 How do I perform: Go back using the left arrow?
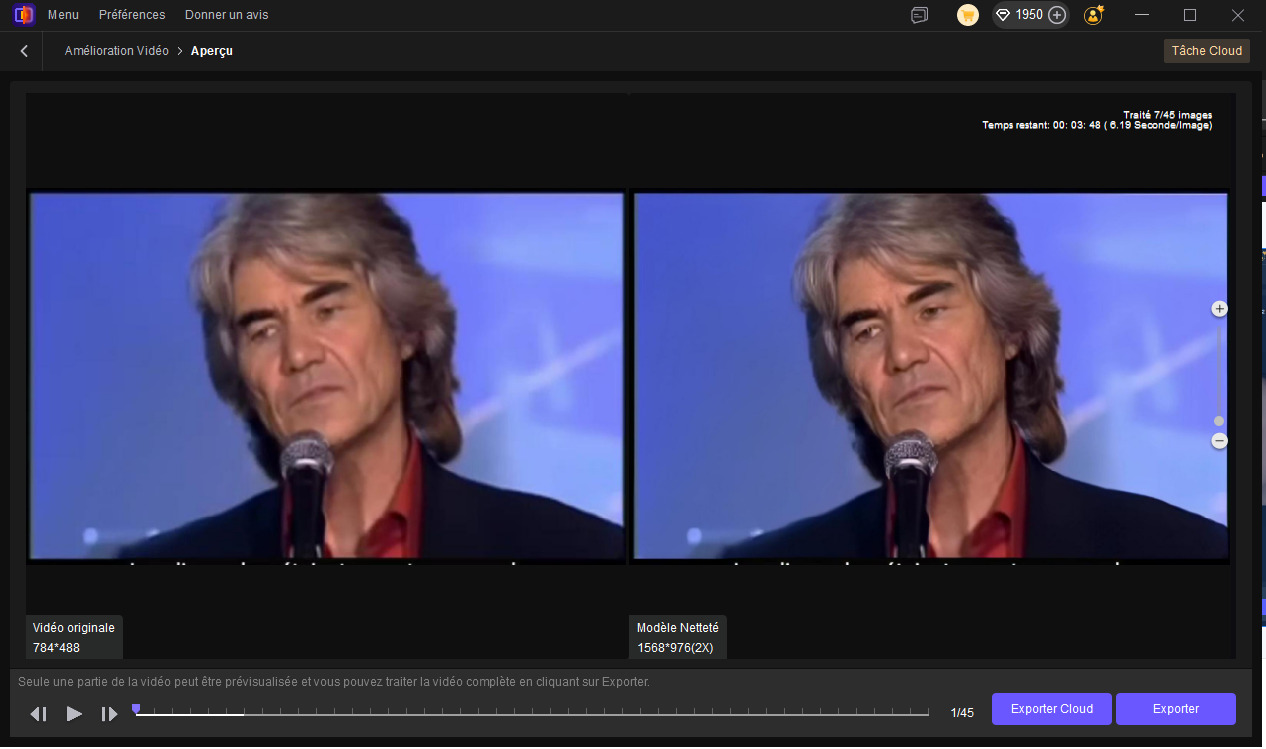[x=24, y=51]
